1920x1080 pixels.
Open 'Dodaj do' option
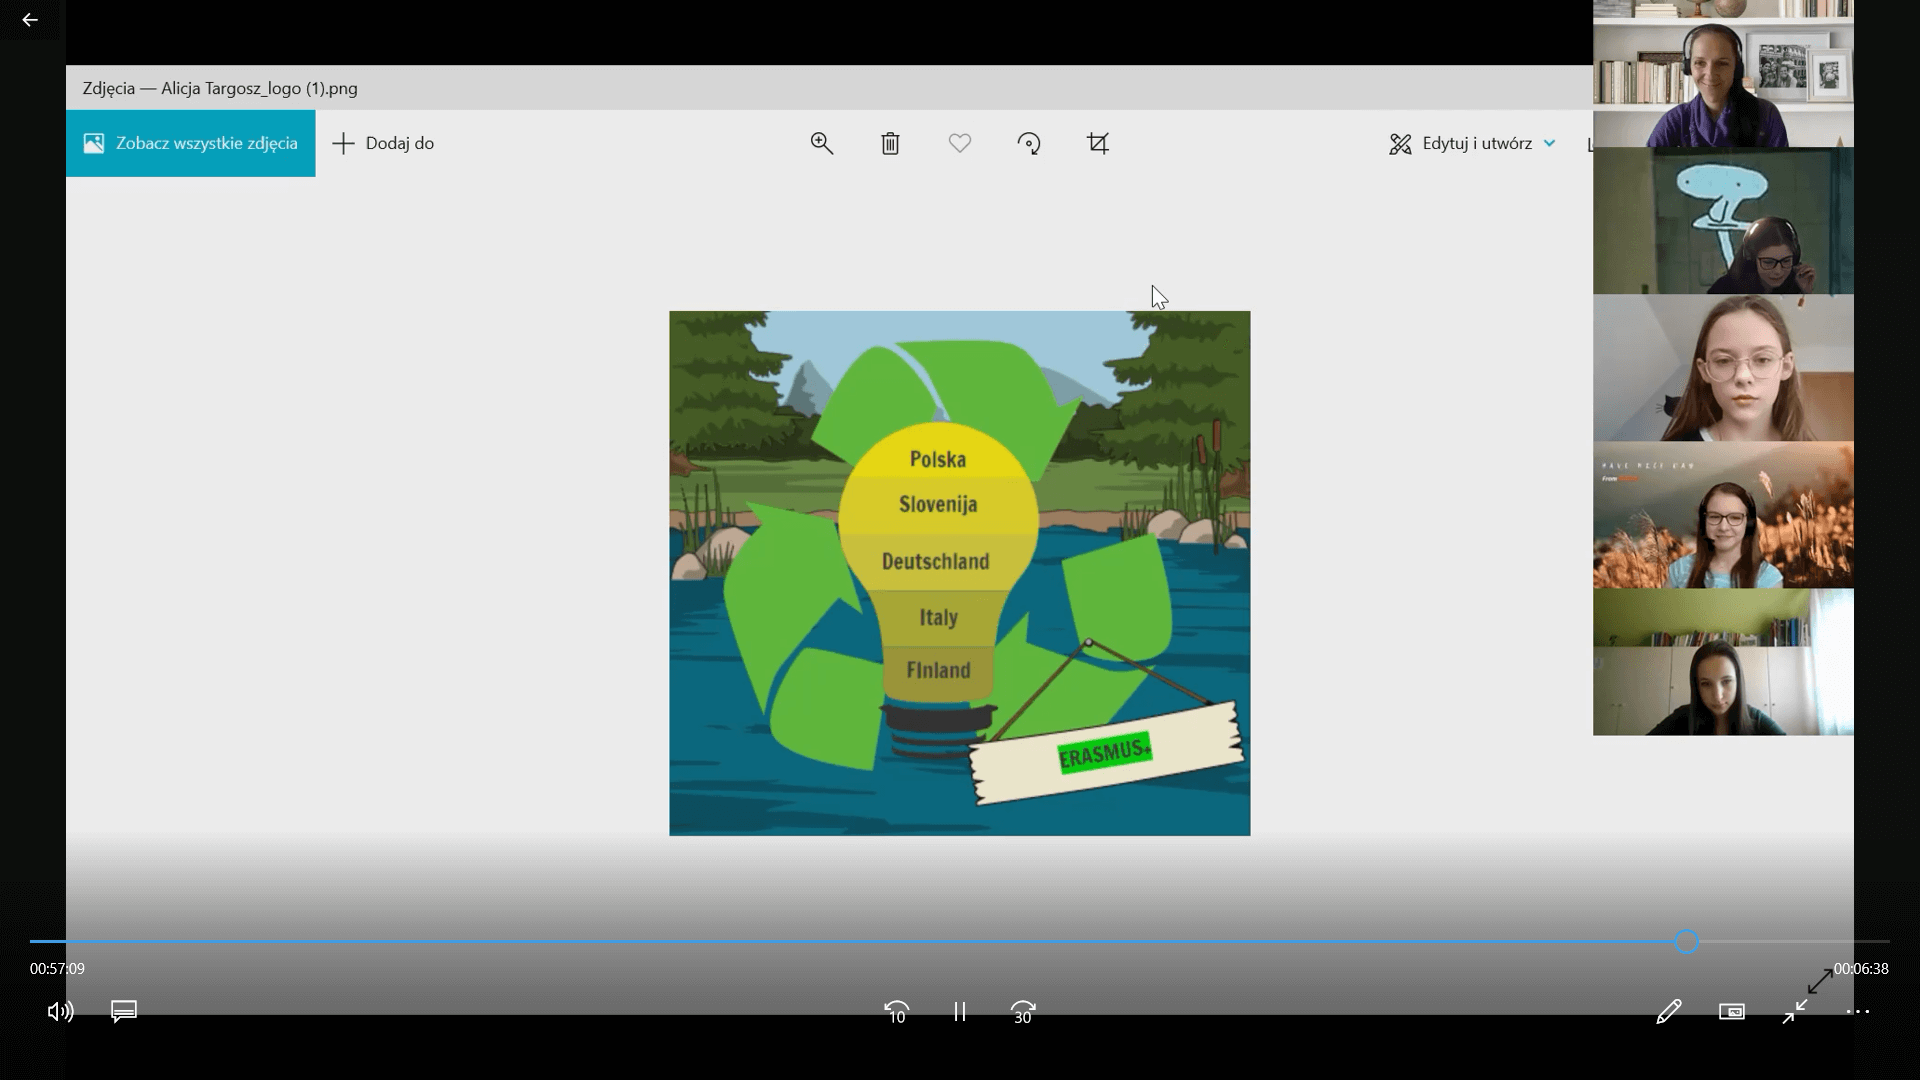[x=383, y=143]
